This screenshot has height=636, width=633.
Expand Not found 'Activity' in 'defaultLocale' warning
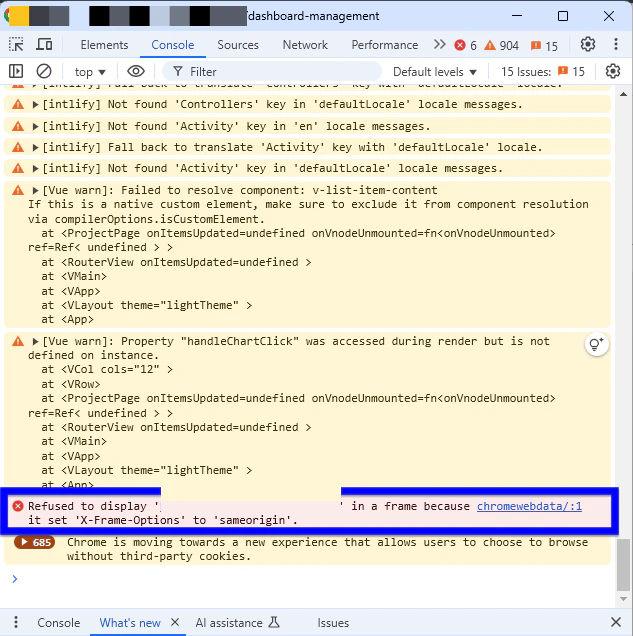(35, 169)
